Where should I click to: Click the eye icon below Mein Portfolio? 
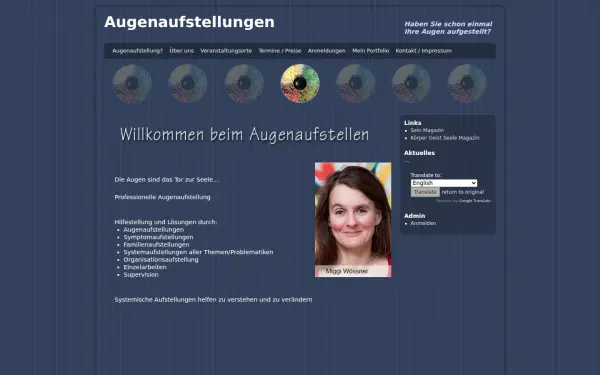click(411, 83)
